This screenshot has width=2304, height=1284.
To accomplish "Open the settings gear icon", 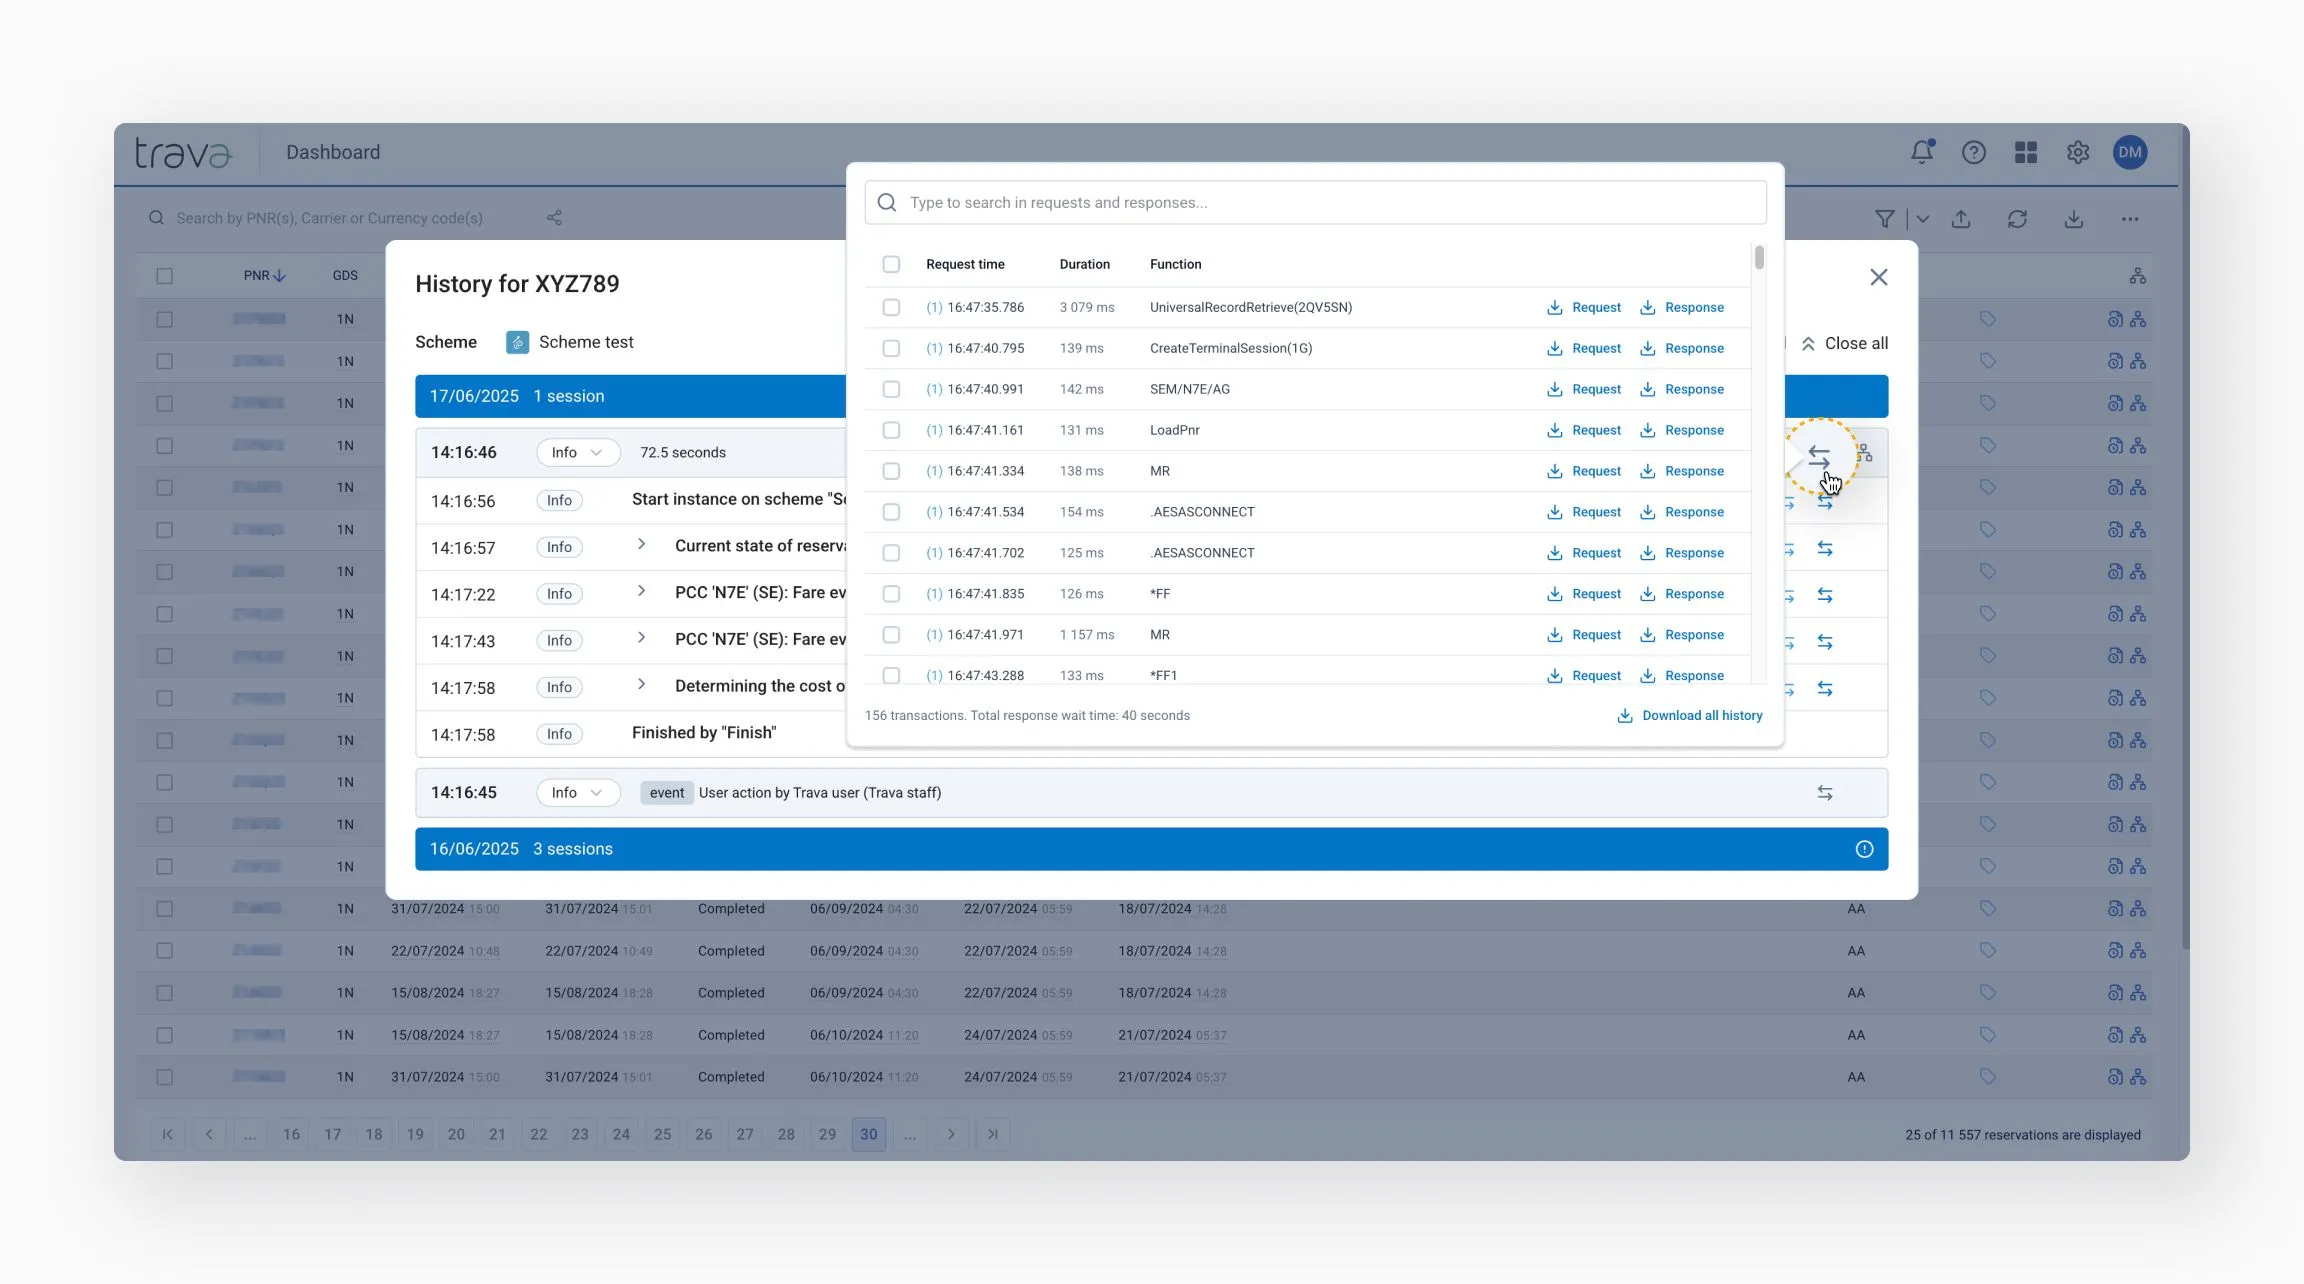I will tap(2078, 152).
